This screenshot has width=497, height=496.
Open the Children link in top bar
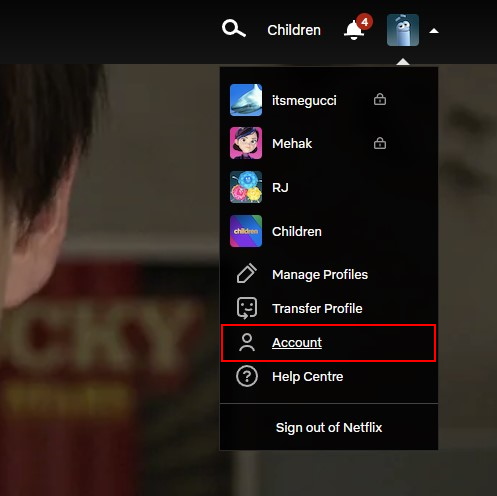click(x=294, y=30)
